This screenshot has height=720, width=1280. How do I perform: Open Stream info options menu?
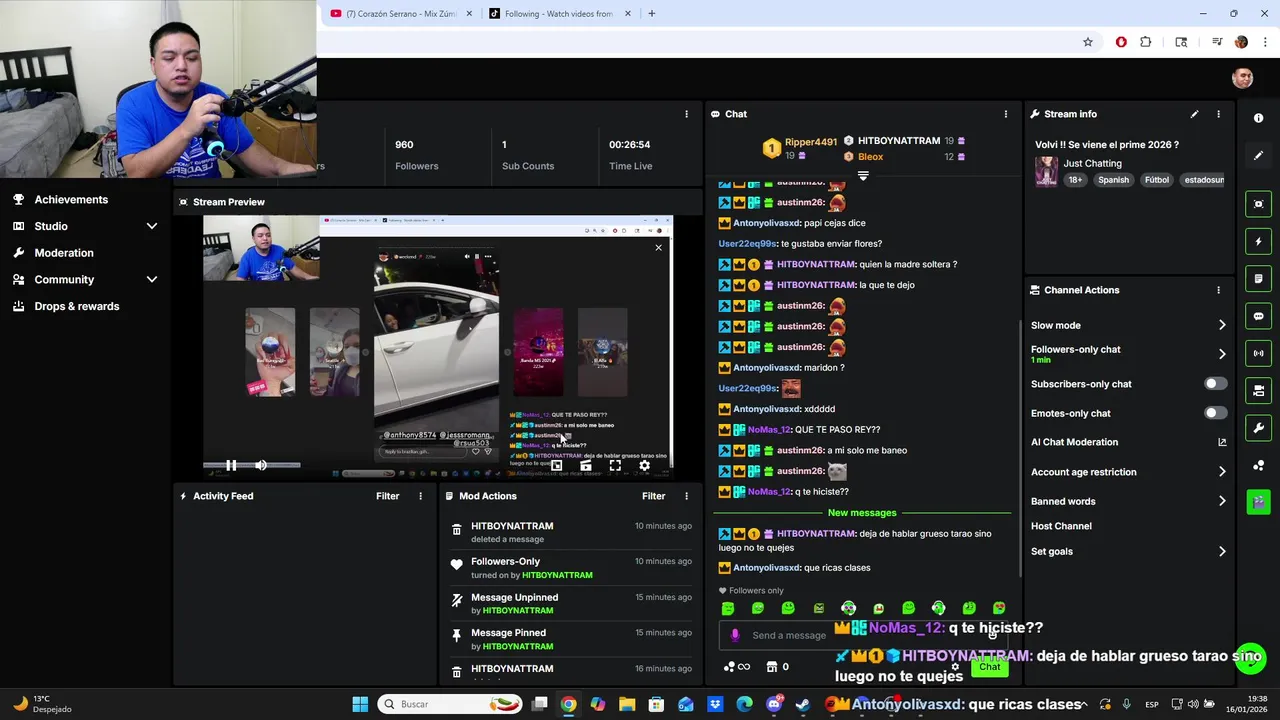tap(1218, 114)
